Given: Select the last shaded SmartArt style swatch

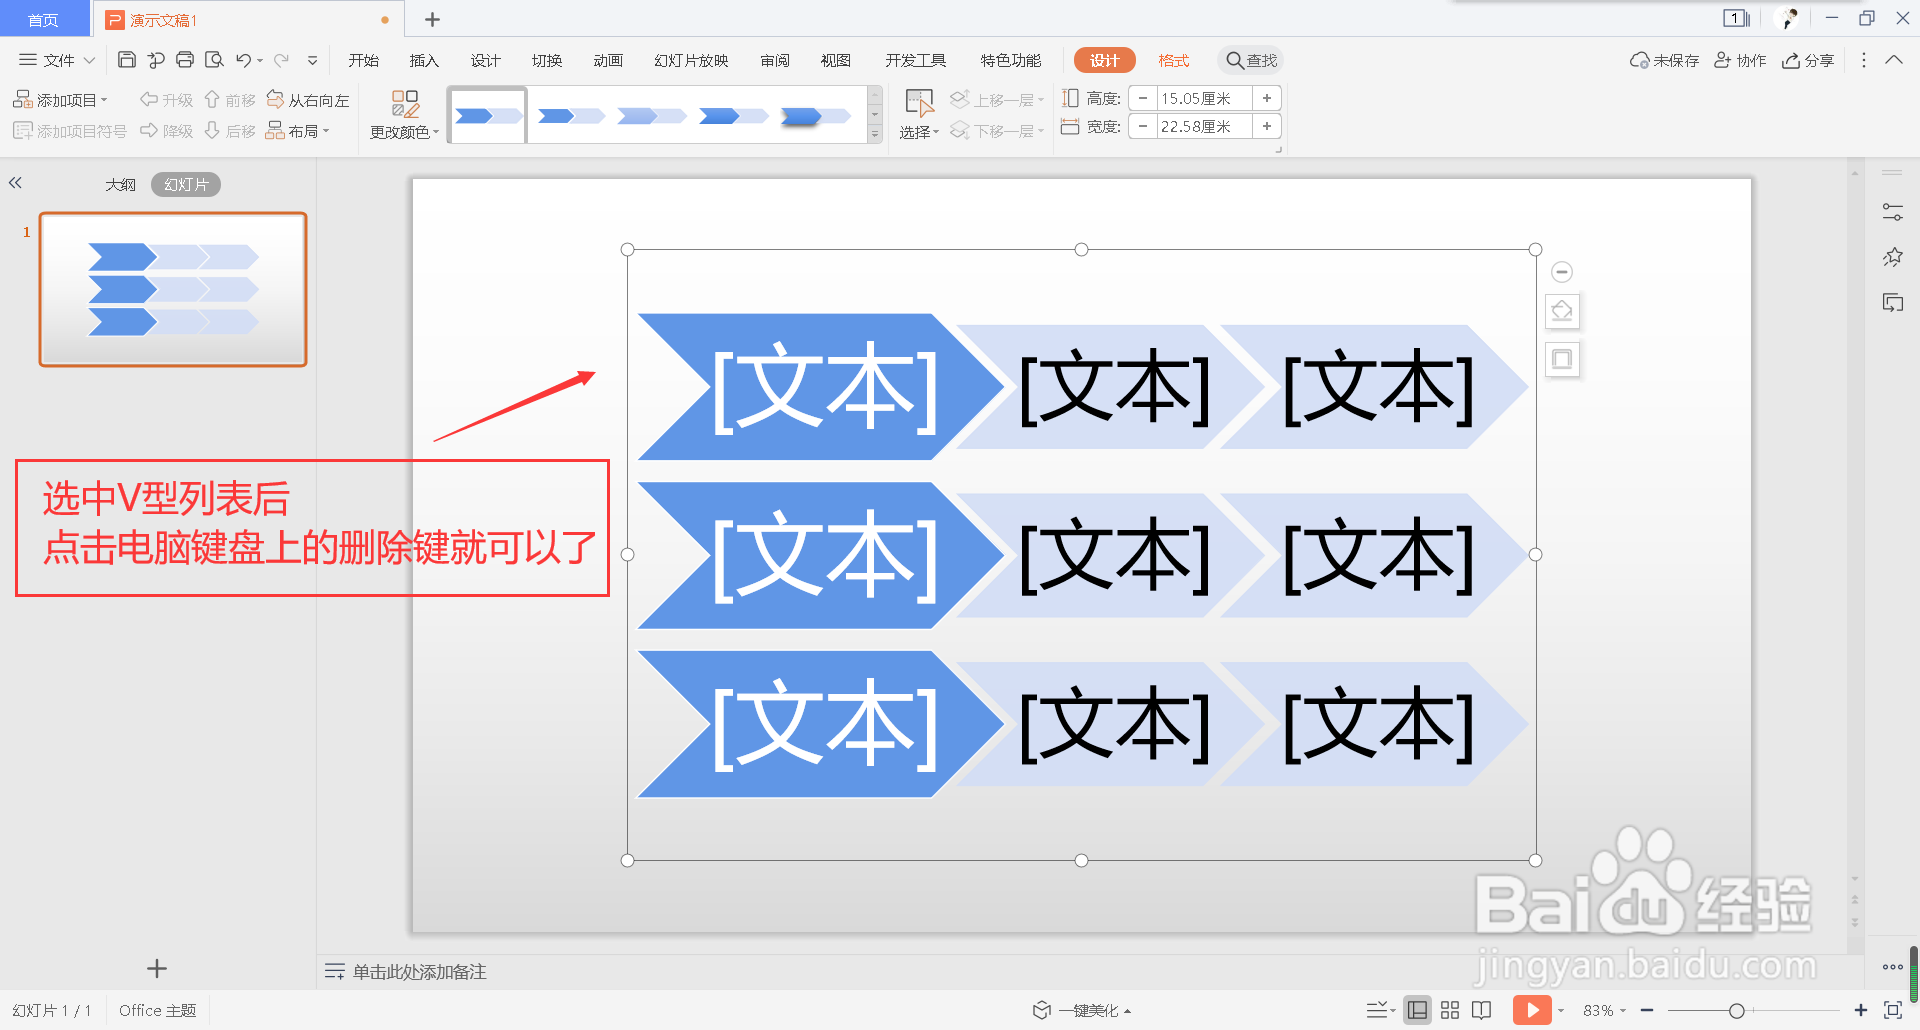Looking at the screenshot, I should pos(814,116).
